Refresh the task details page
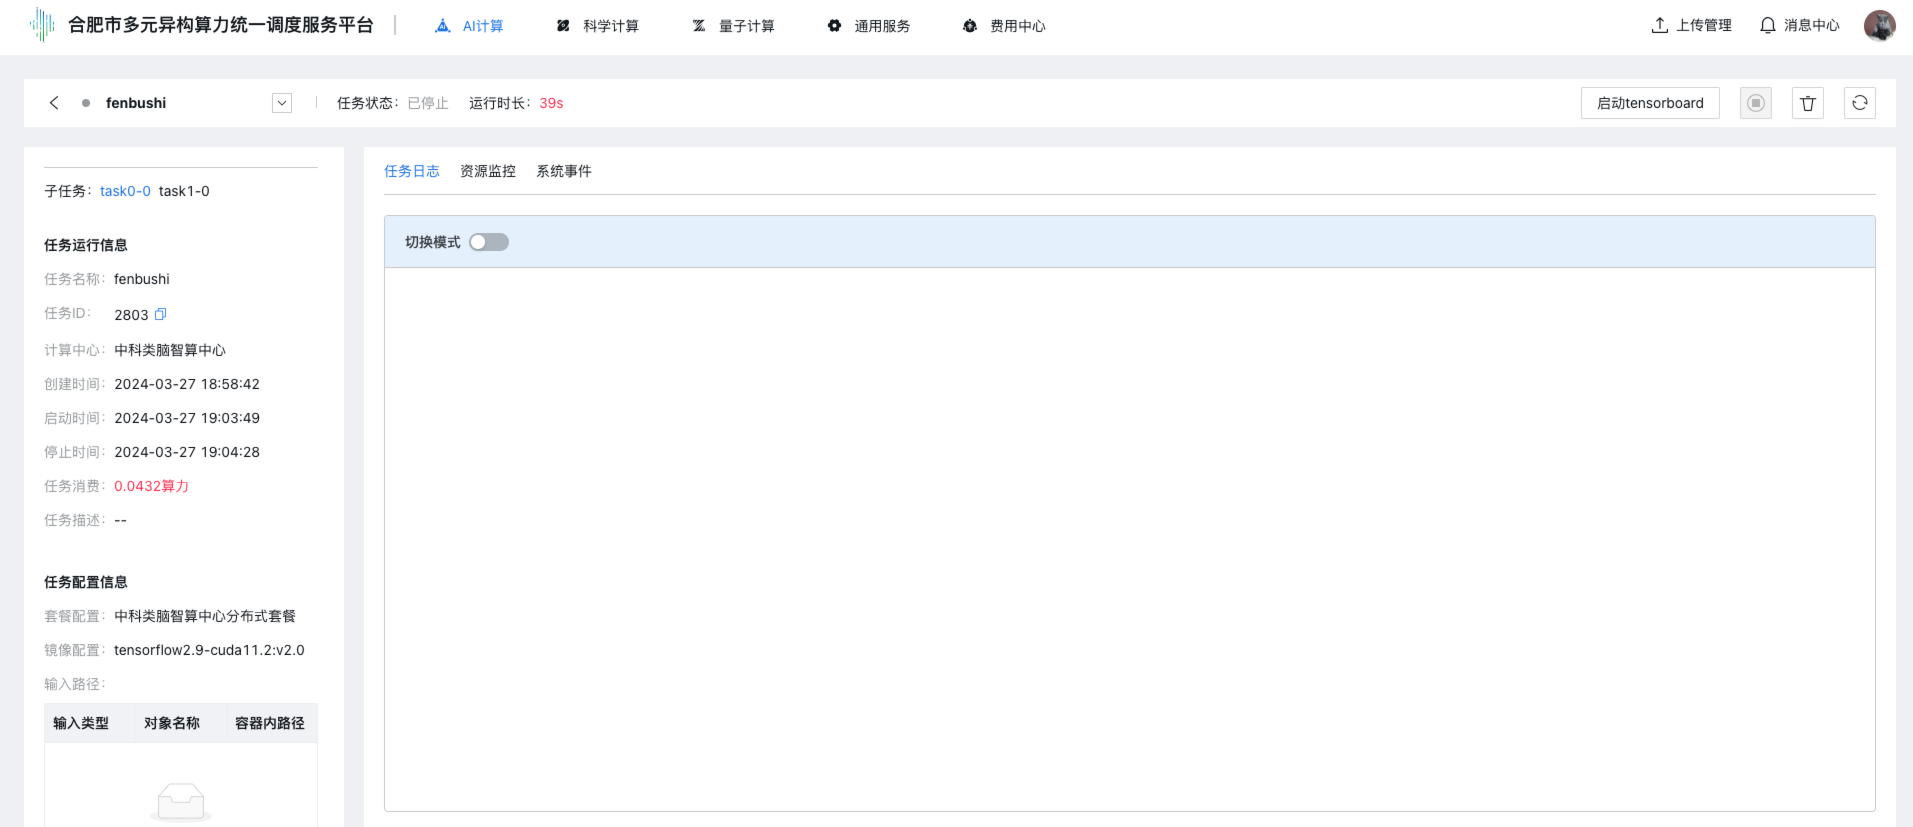 click(1859, 103)
